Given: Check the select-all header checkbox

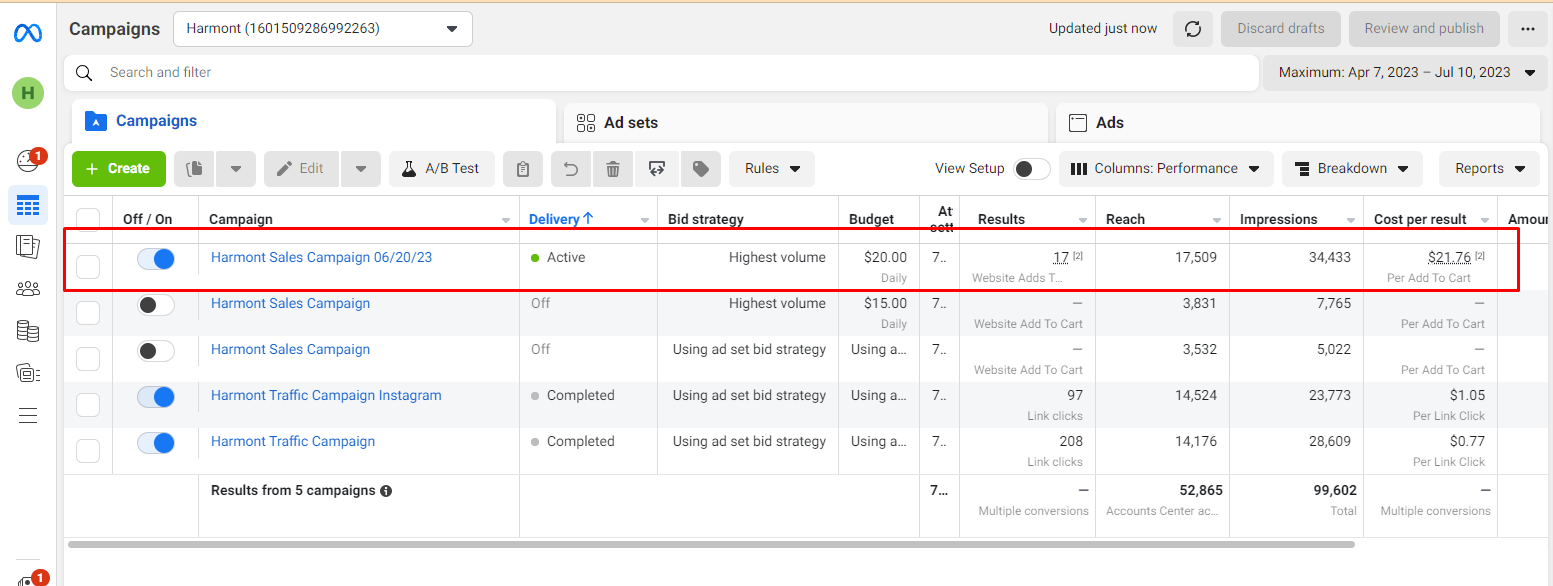Looking at the screenshot, I should tap(88, 220).
